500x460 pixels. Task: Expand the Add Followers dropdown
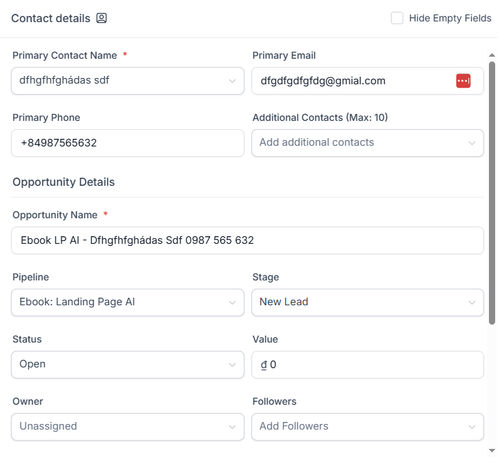[x=368, y=427]
